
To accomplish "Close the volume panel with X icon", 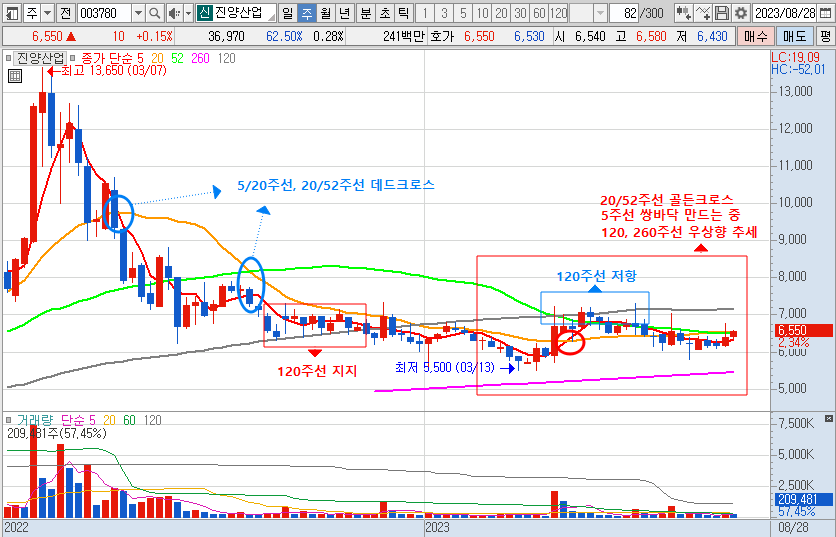I will click(x=829, y=419).
